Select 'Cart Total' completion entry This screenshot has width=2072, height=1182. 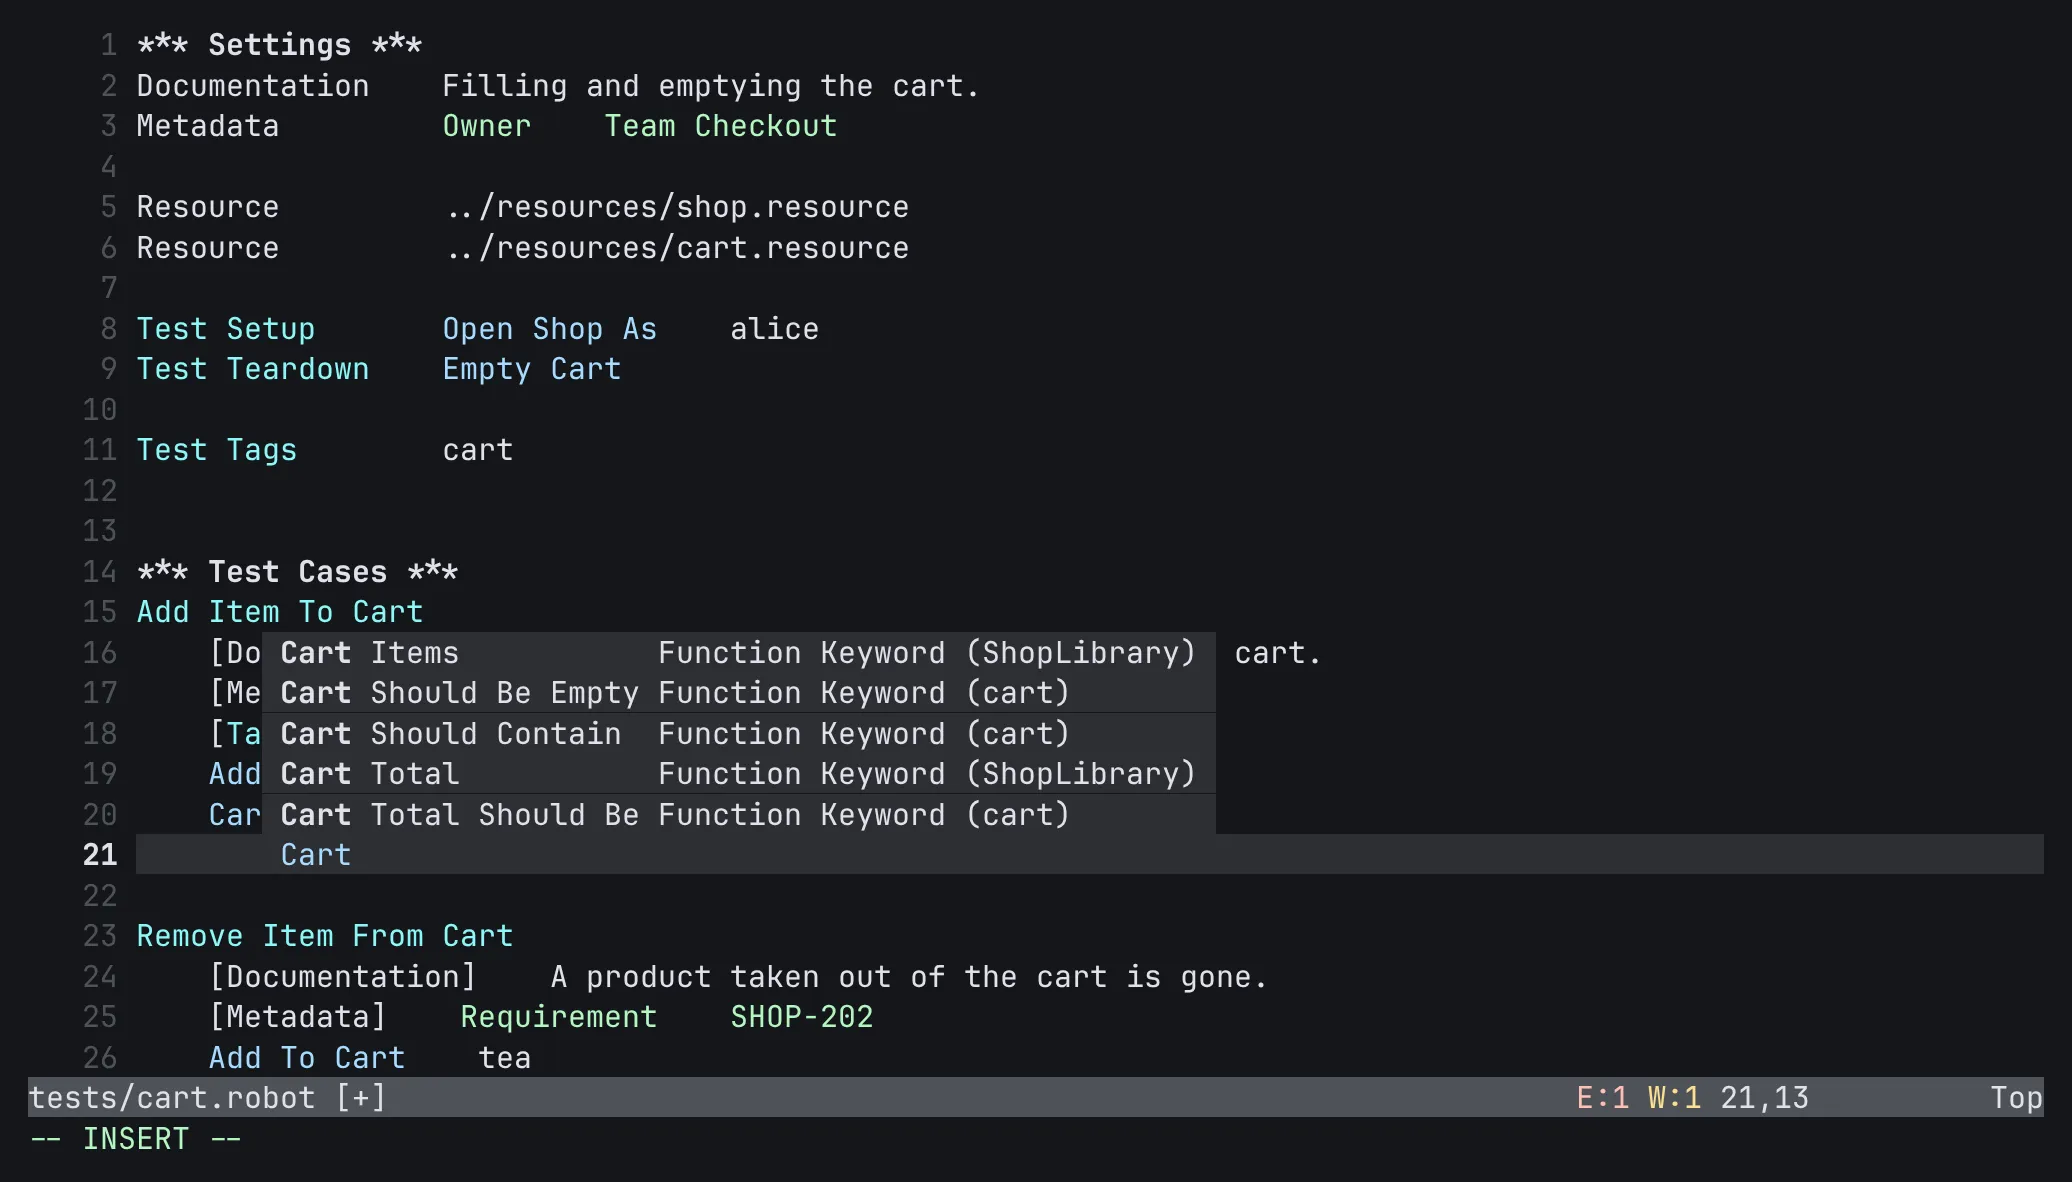[738, 773]
